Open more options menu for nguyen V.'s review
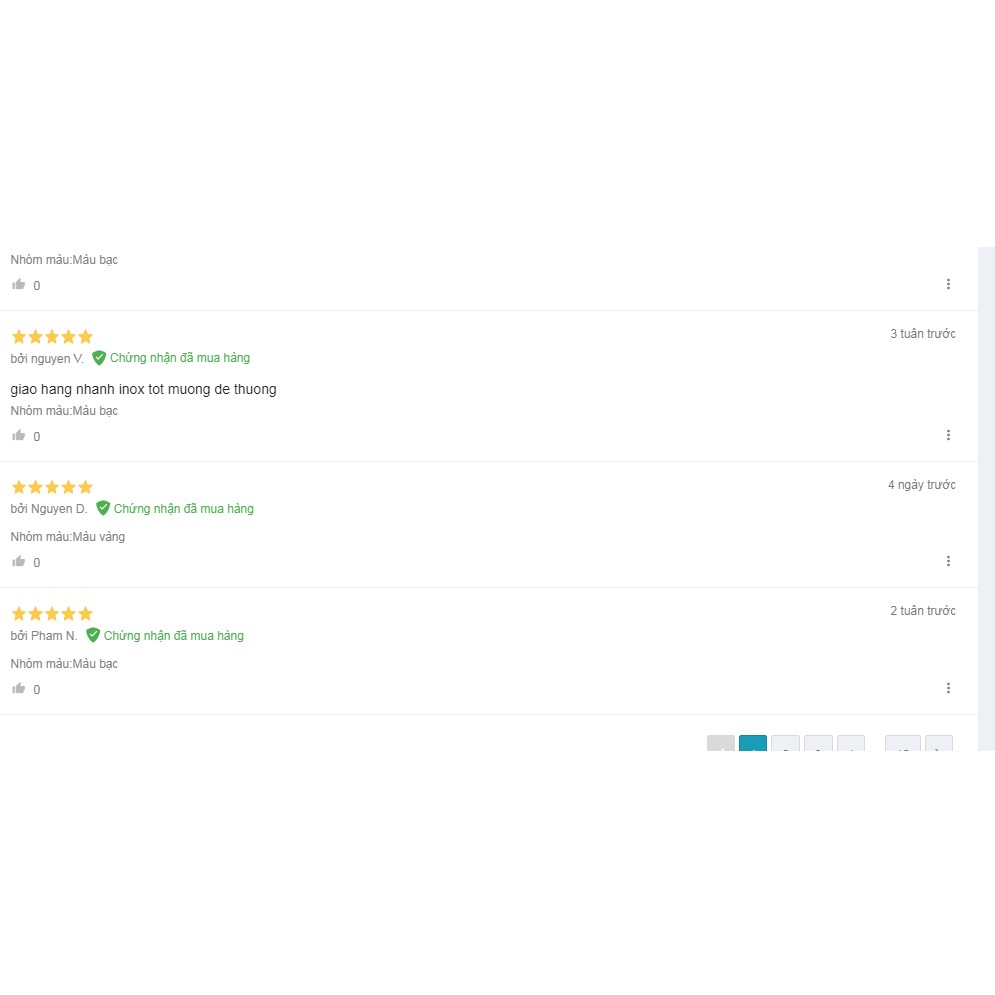This screenshot has height=995, width=995. [x=948, y=436]
